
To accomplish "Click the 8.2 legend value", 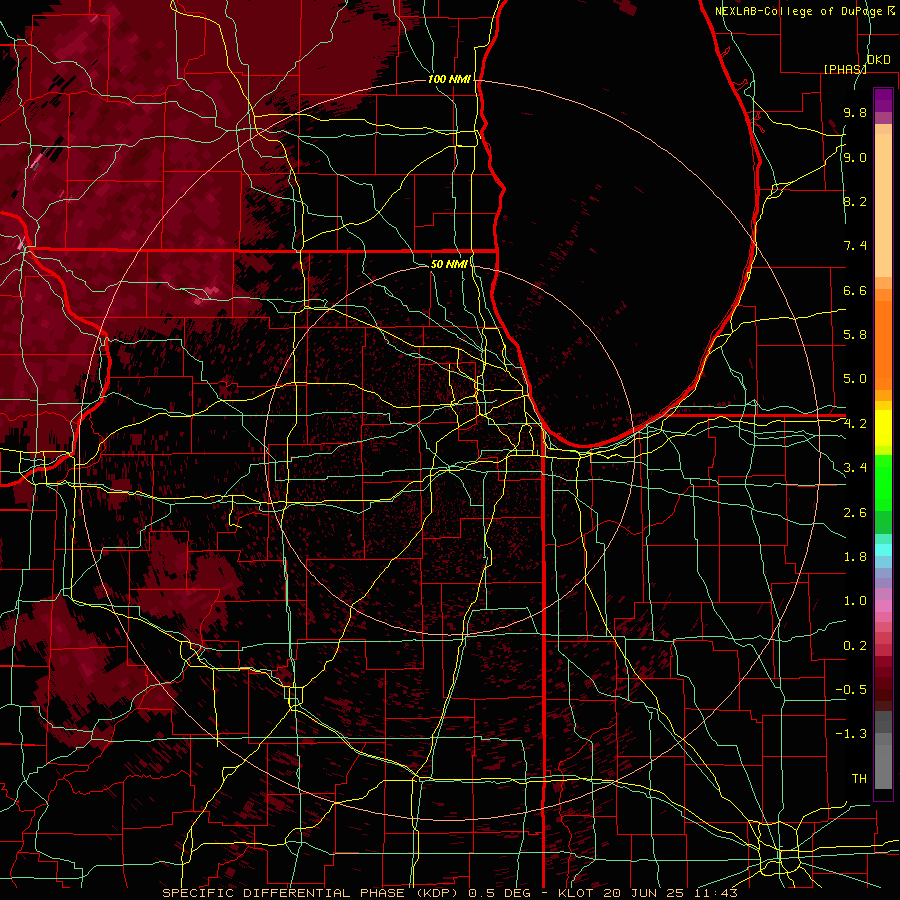I will click(855, 201).
